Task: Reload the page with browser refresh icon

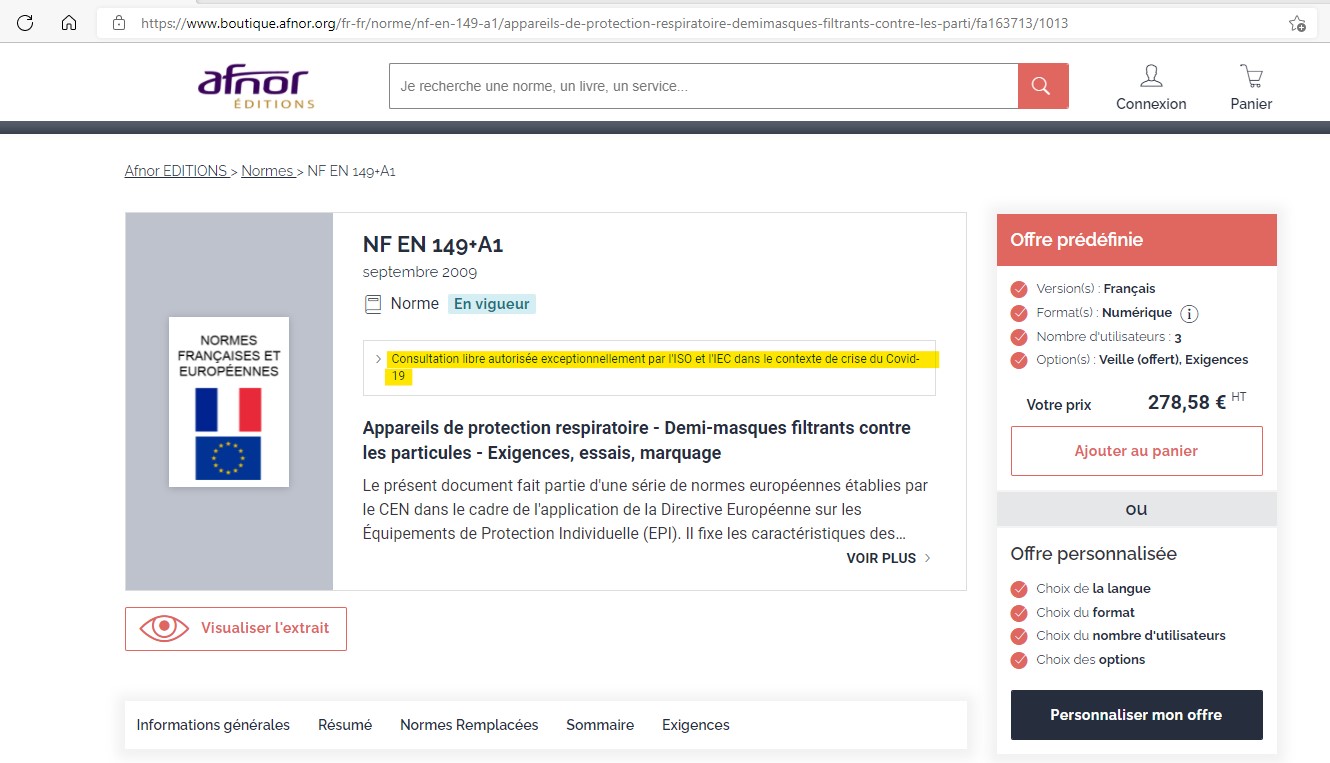Action: coord(25,22)
